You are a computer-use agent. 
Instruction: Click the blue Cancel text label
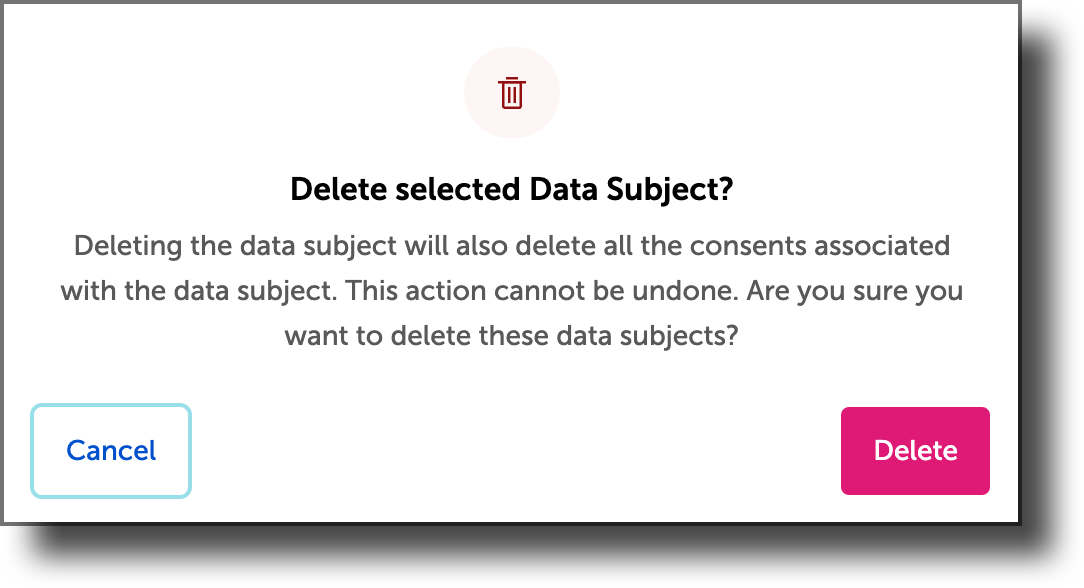(x=110, y=451)
